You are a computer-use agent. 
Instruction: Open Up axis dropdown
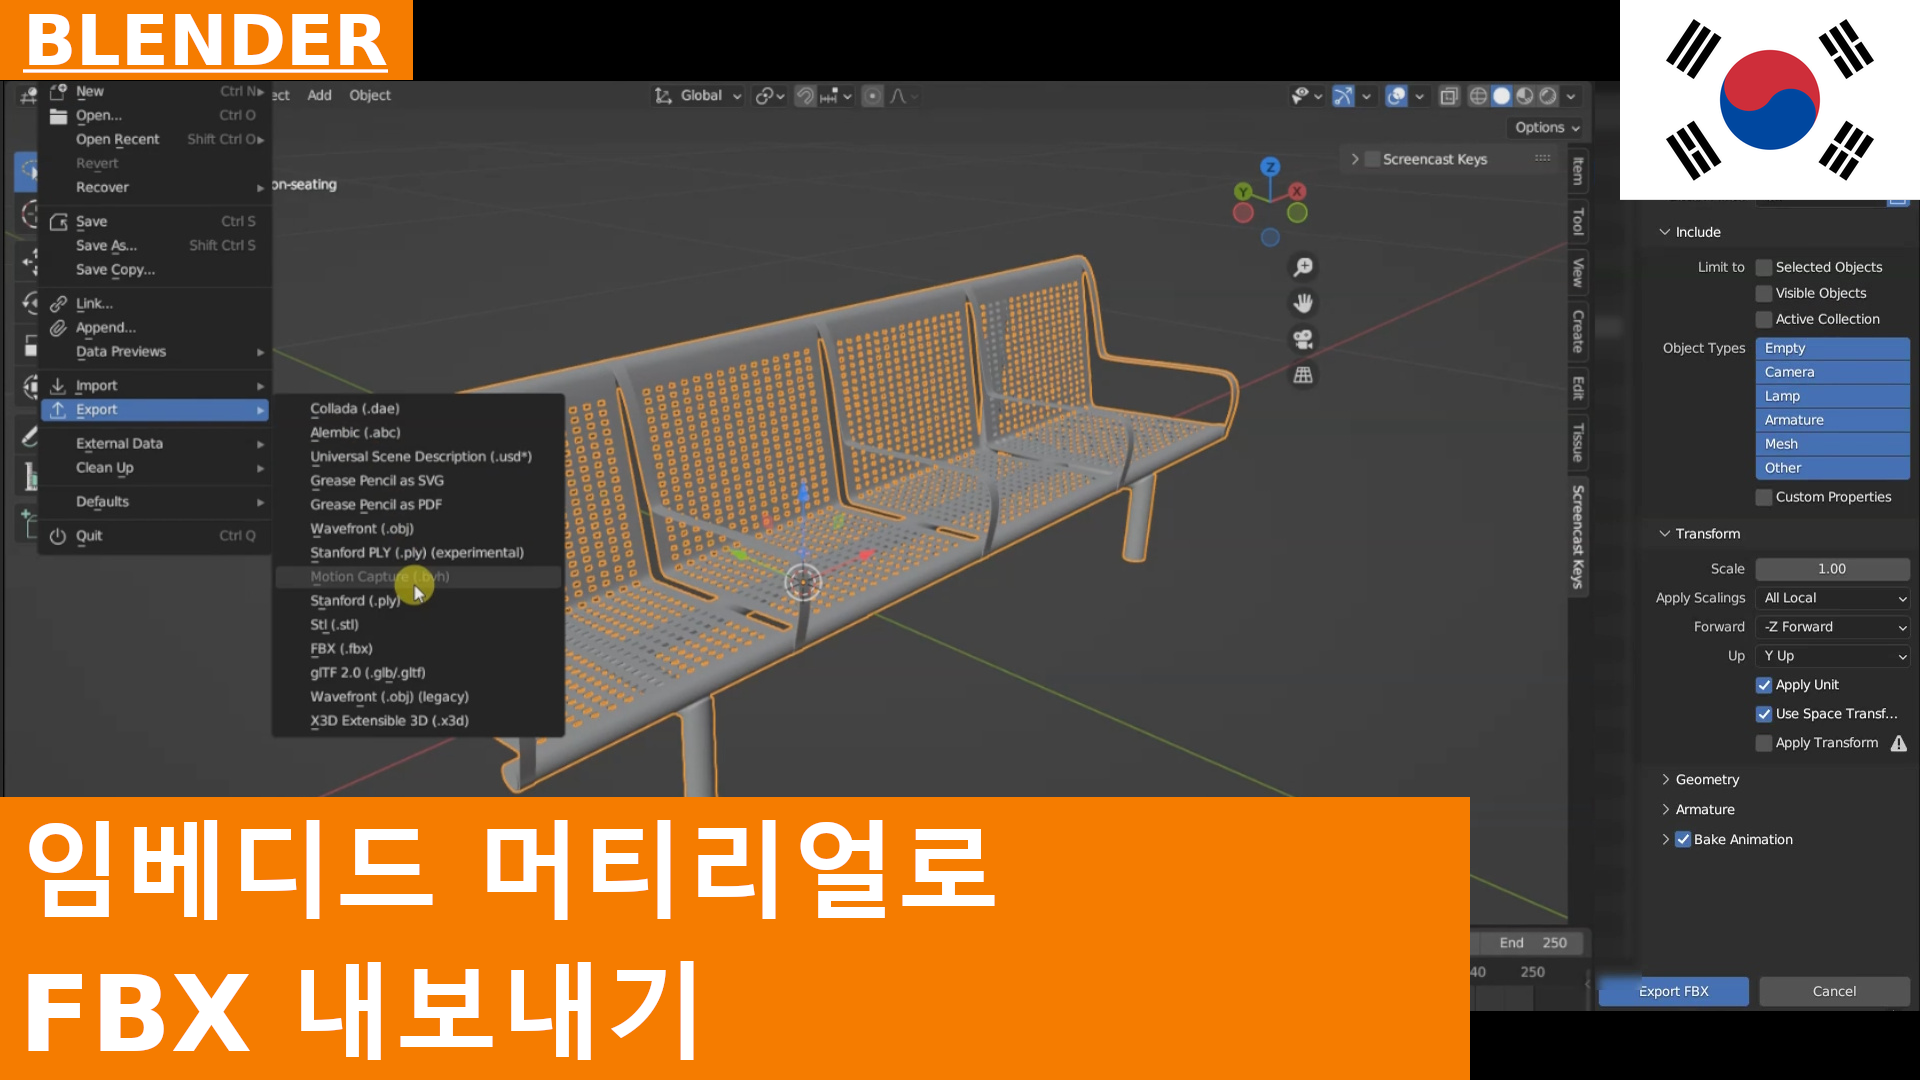pos(1833,656)
